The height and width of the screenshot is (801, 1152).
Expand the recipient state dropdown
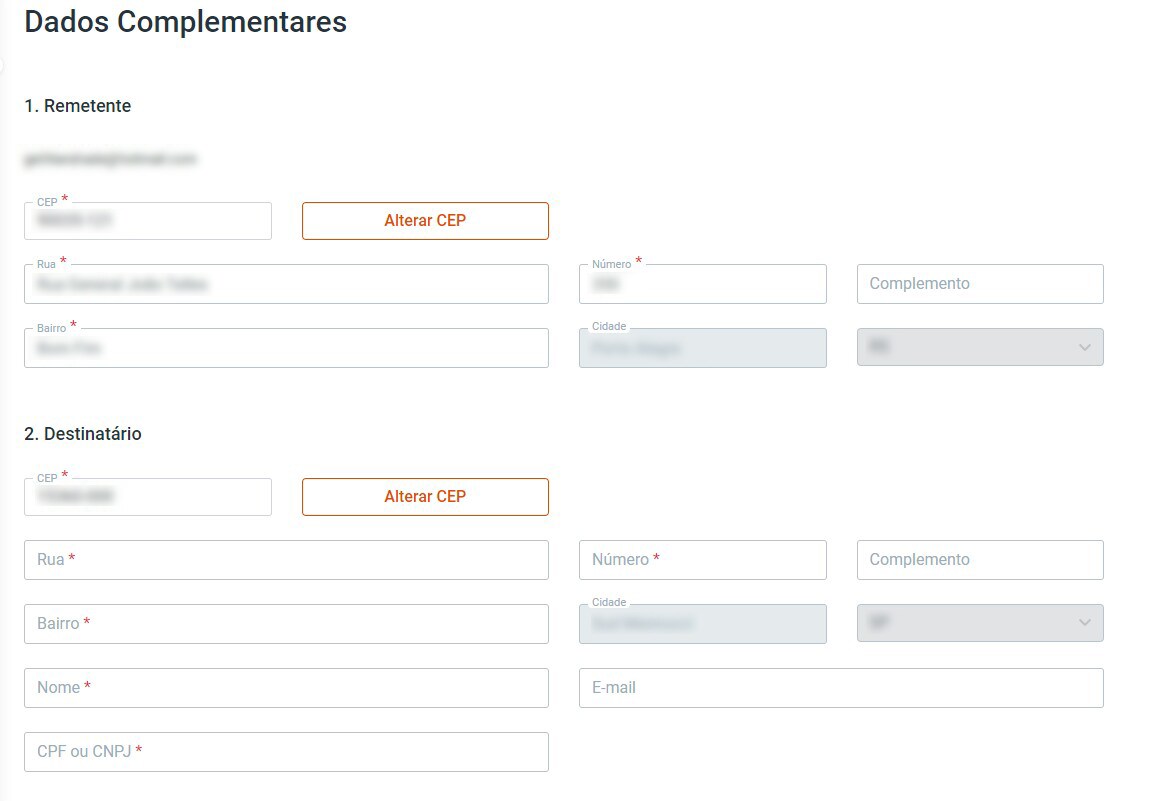tap(980, 624)
